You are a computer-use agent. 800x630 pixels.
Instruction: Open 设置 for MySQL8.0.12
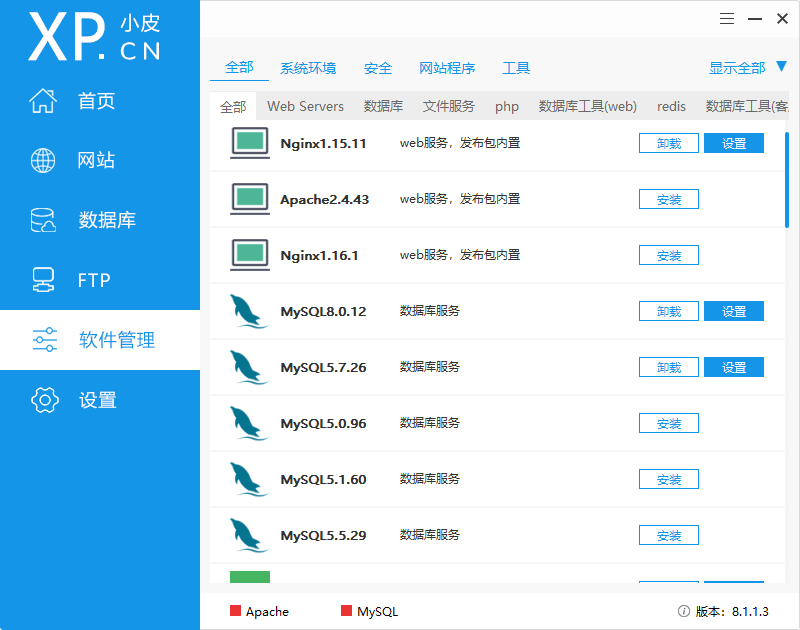click(734, 311)
